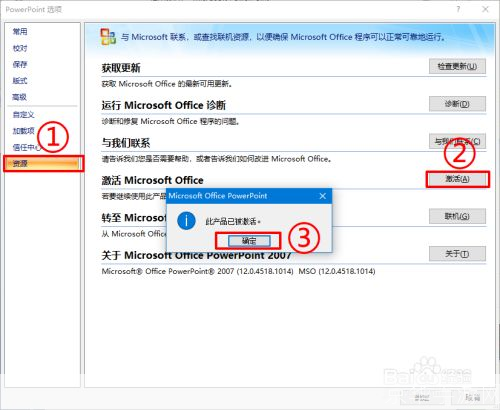Click the help question mark in title bar
The width and height of the screenshot is (500, 410).
pyautogui.click(x=458, y=9)
